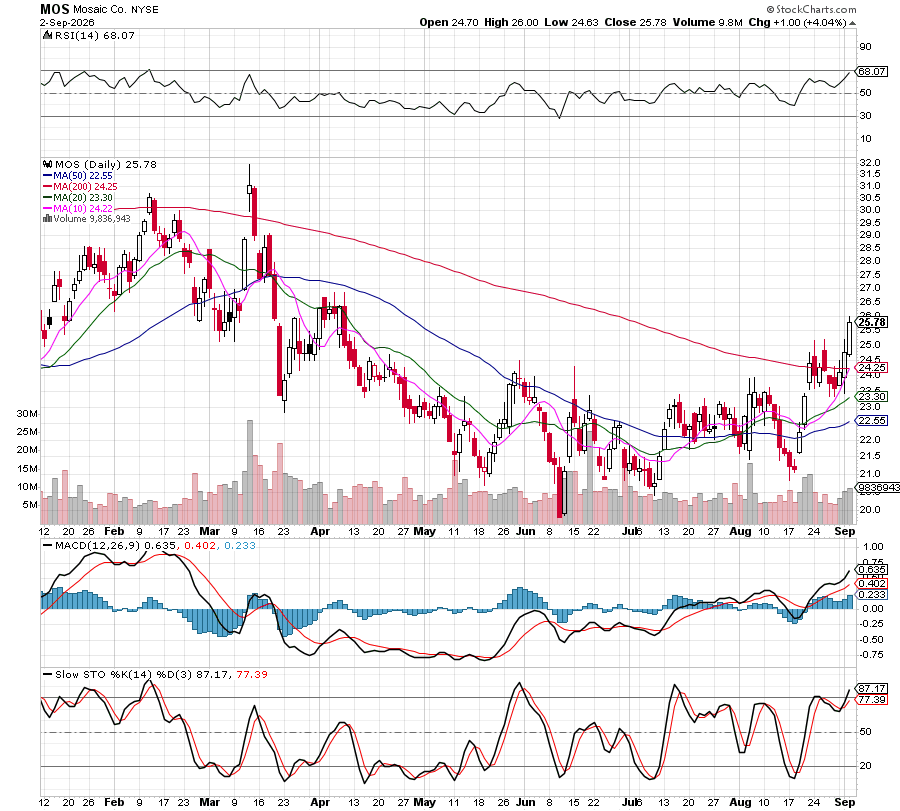Click the MOS (Daily) 25.78 legend entry
The height and width of the screenshot is (811, 900).
(x=106, y=165)
